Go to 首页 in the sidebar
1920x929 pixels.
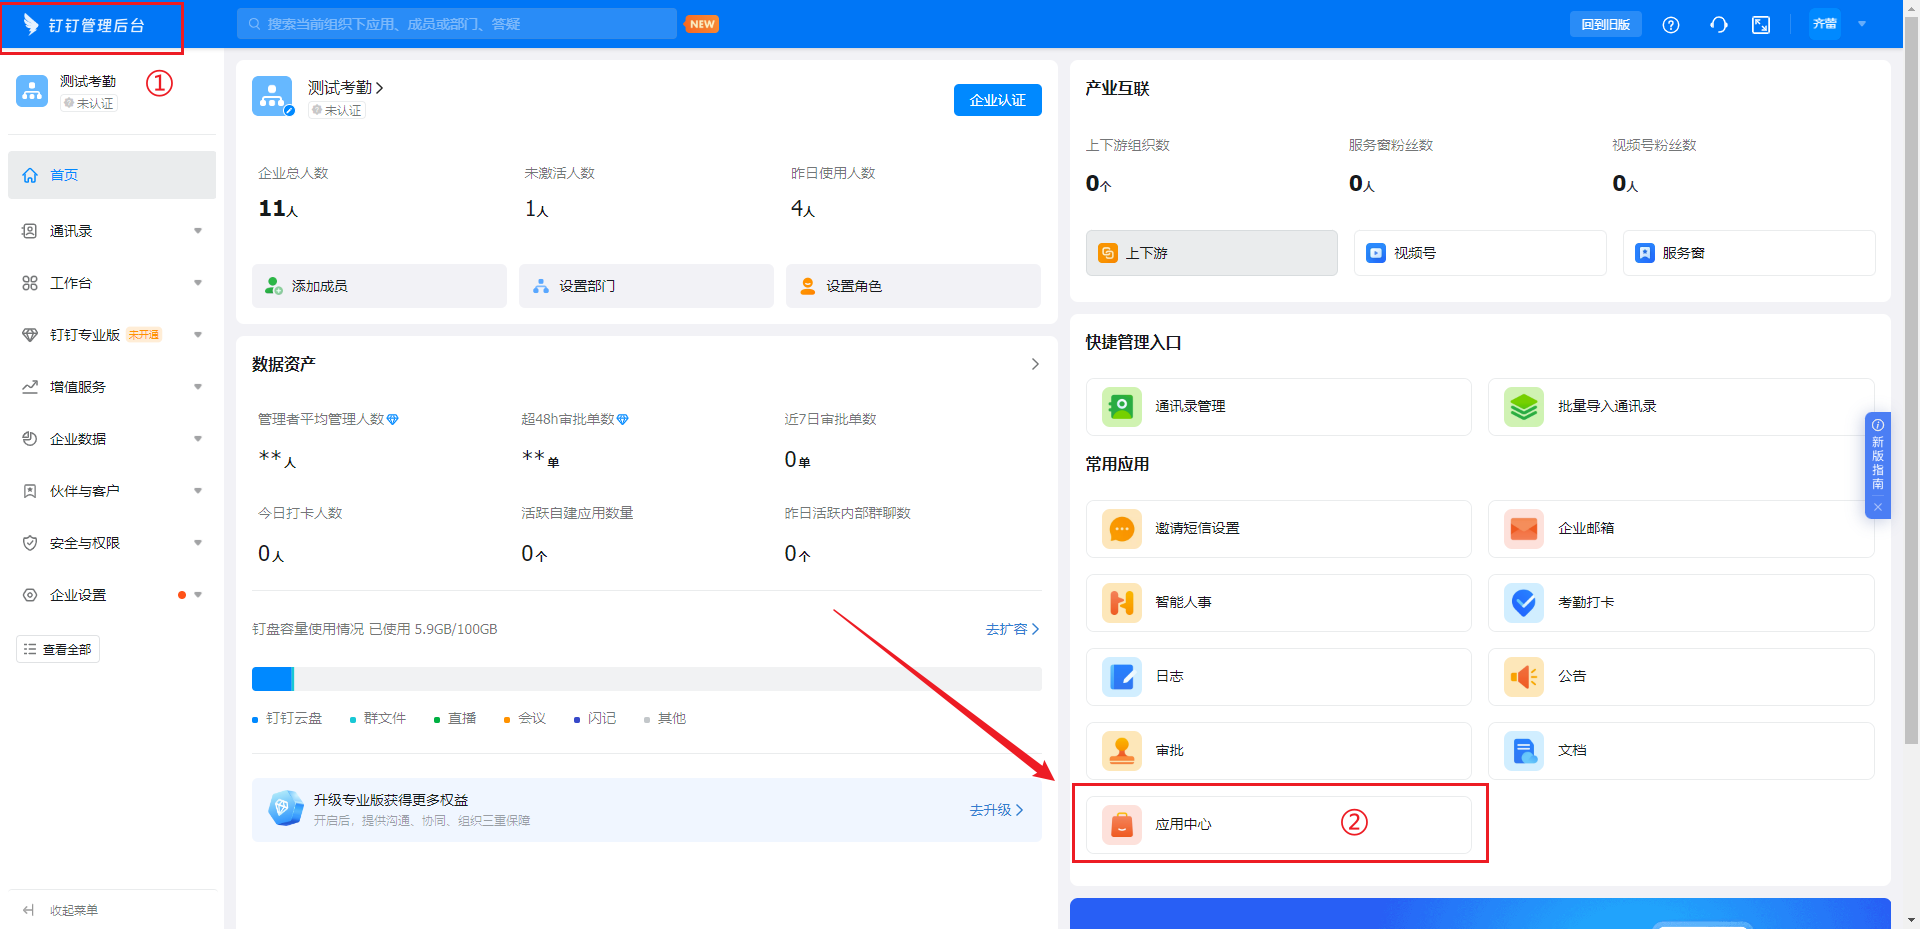point(112,175)
